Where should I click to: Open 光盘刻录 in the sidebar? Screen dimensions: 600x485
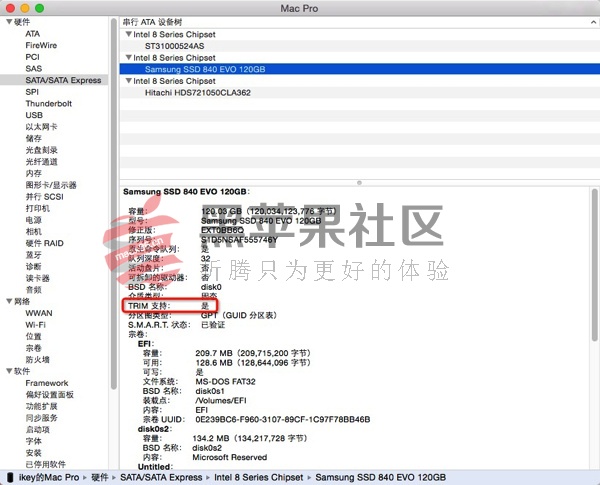coord(41,150)
